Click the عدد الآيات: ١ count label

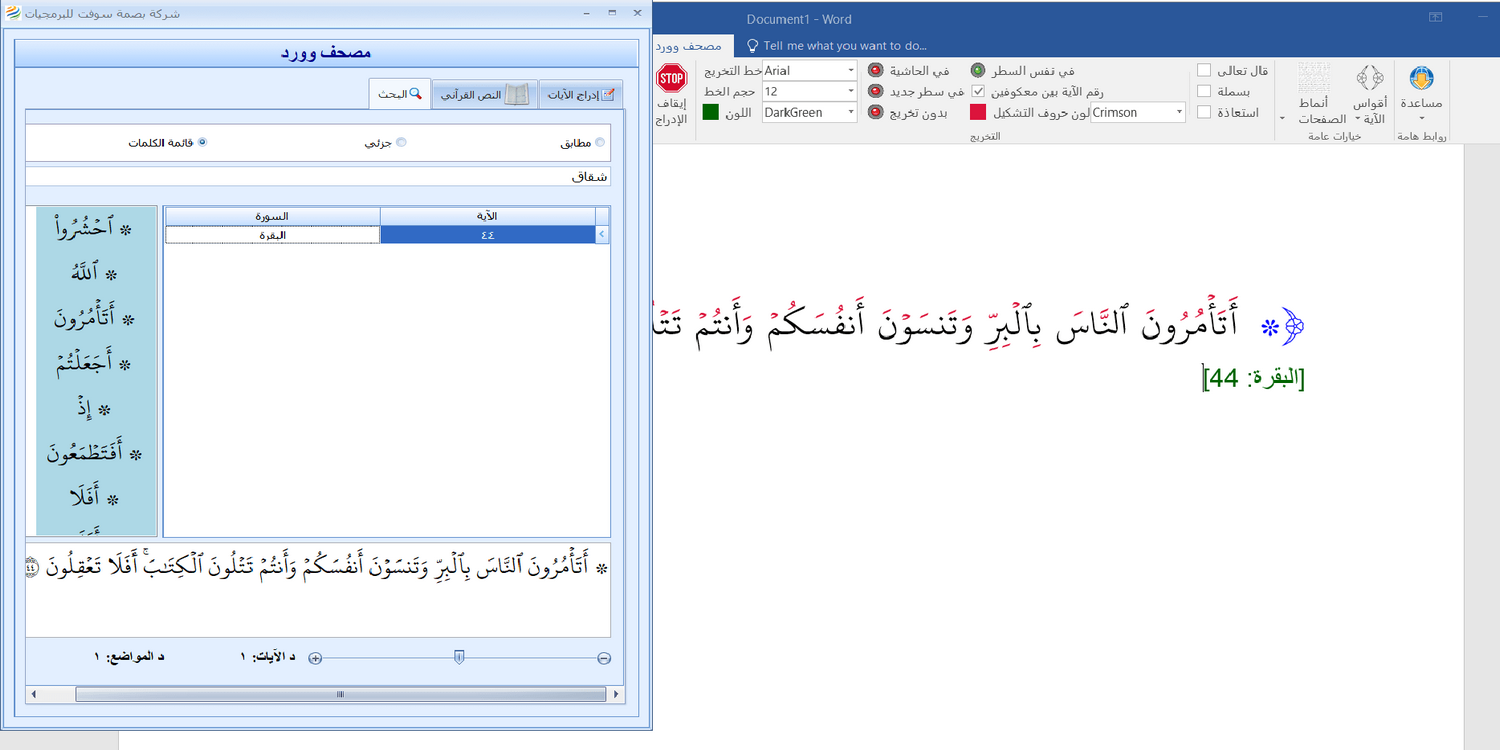[269, 657]
